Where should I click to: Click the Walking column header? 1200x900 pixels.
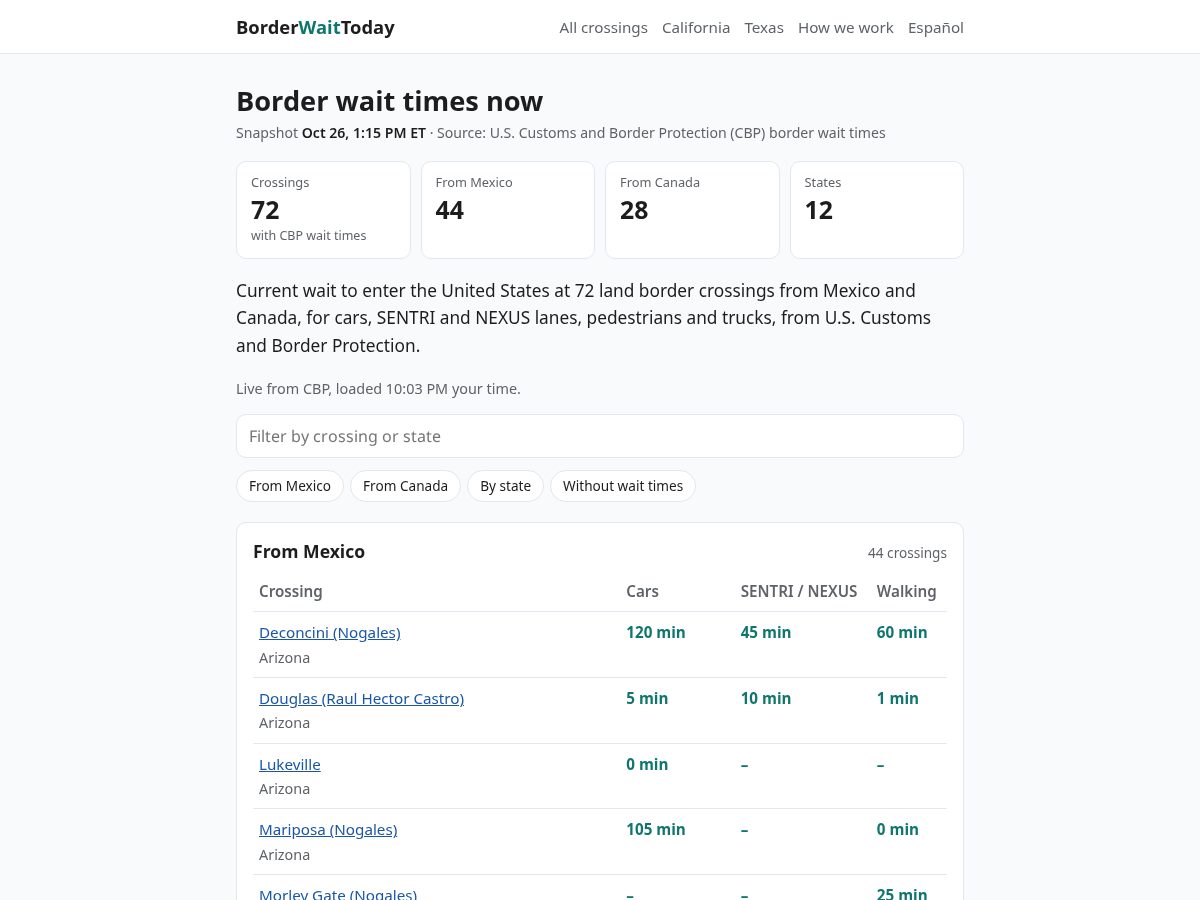click(x=906, y=591)
